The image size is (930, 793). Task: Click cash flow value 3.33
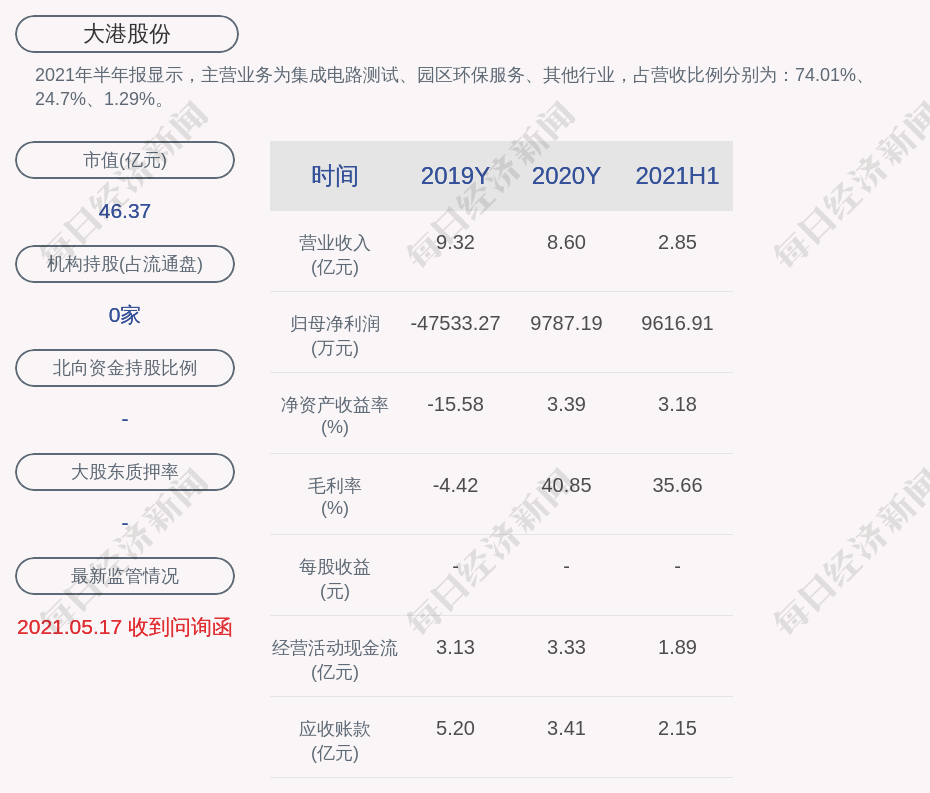pos(566,648)
